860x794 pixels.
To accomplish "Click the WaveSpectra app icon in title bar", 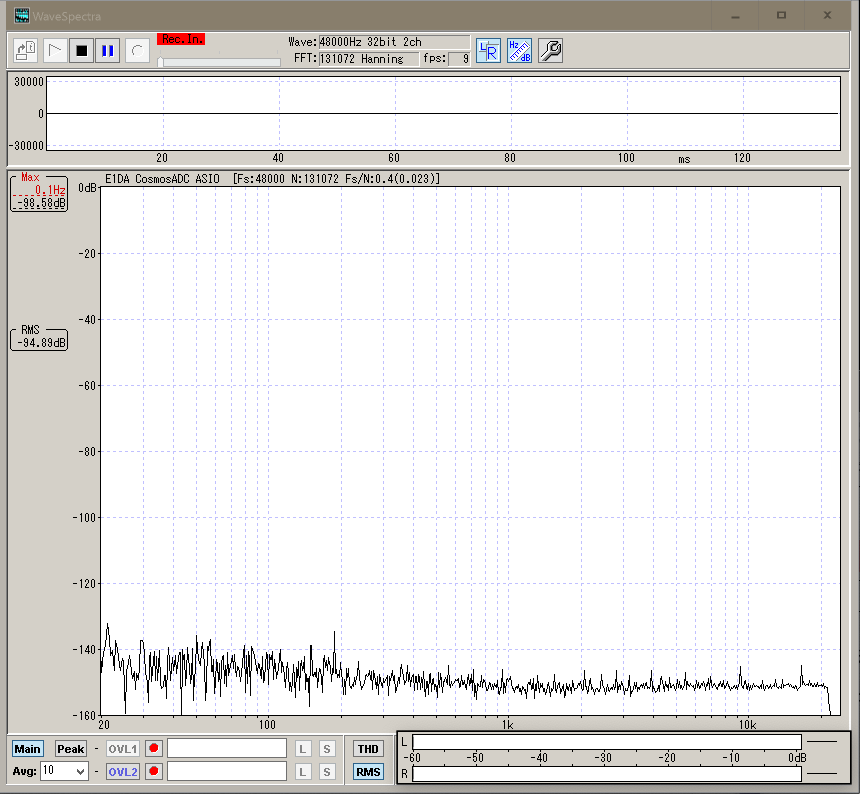I will (x=22, y=16).
